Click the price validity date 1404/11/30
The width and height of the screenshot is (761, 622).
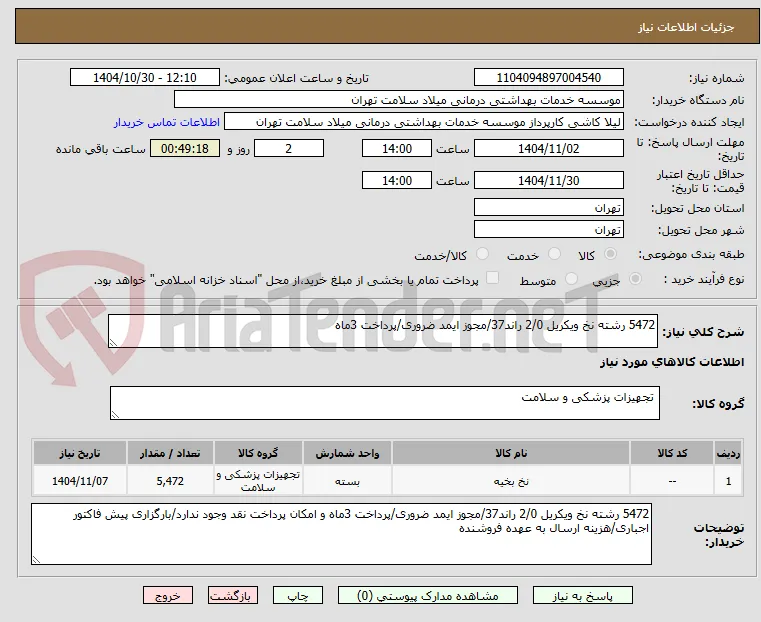point(548,180)
